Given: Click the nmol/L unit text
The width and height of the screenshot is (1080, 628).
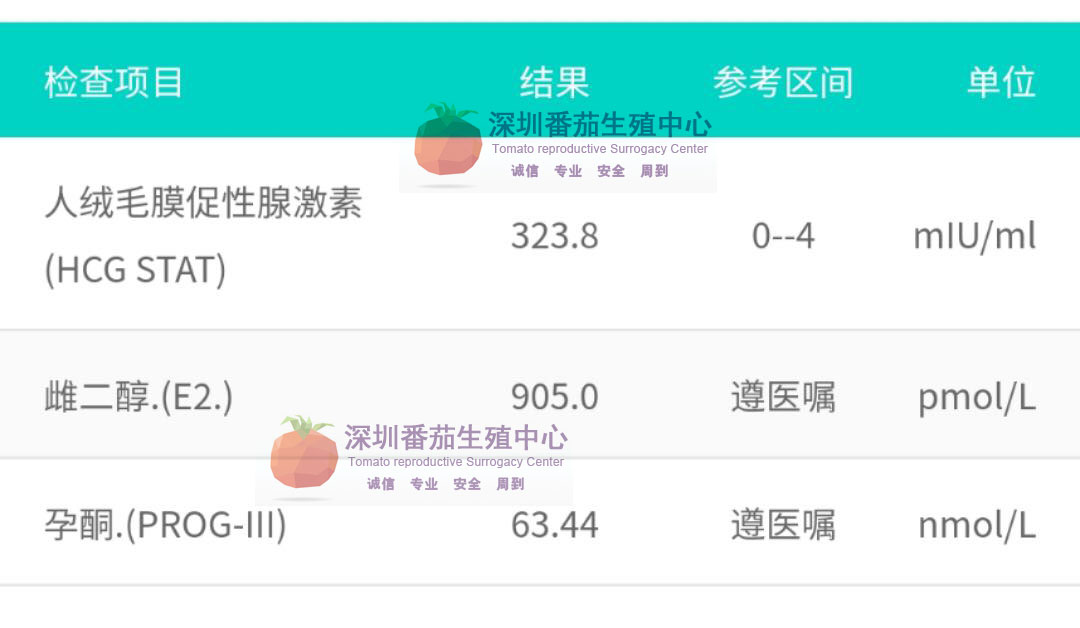Looking at the screenshot, I should (977, 525).
